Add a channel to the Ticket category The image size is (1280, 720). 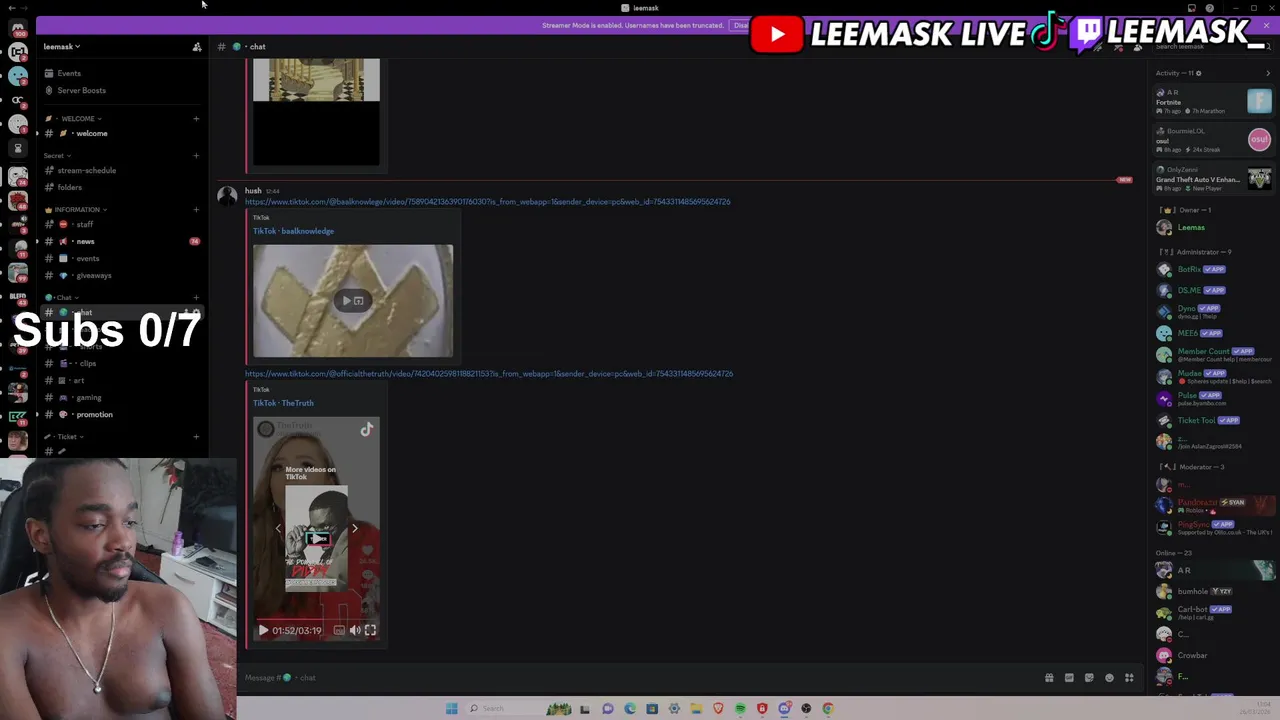196,436
